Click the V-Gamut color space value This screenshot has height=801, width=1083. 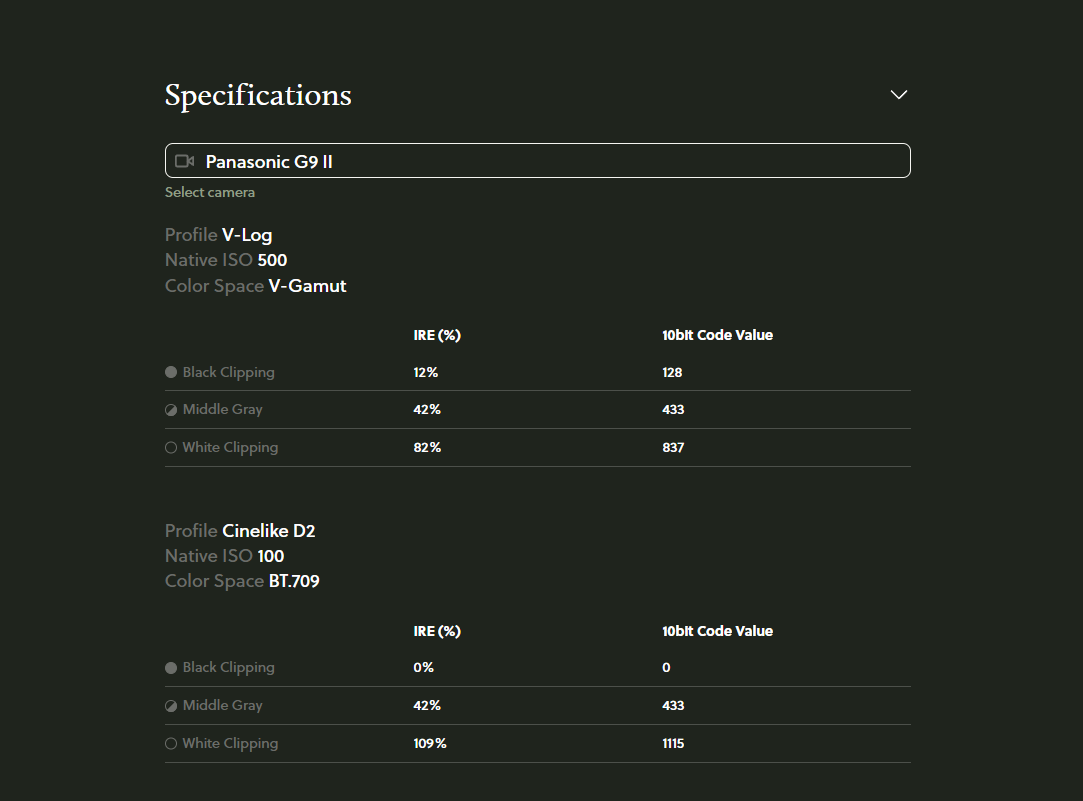307,286
